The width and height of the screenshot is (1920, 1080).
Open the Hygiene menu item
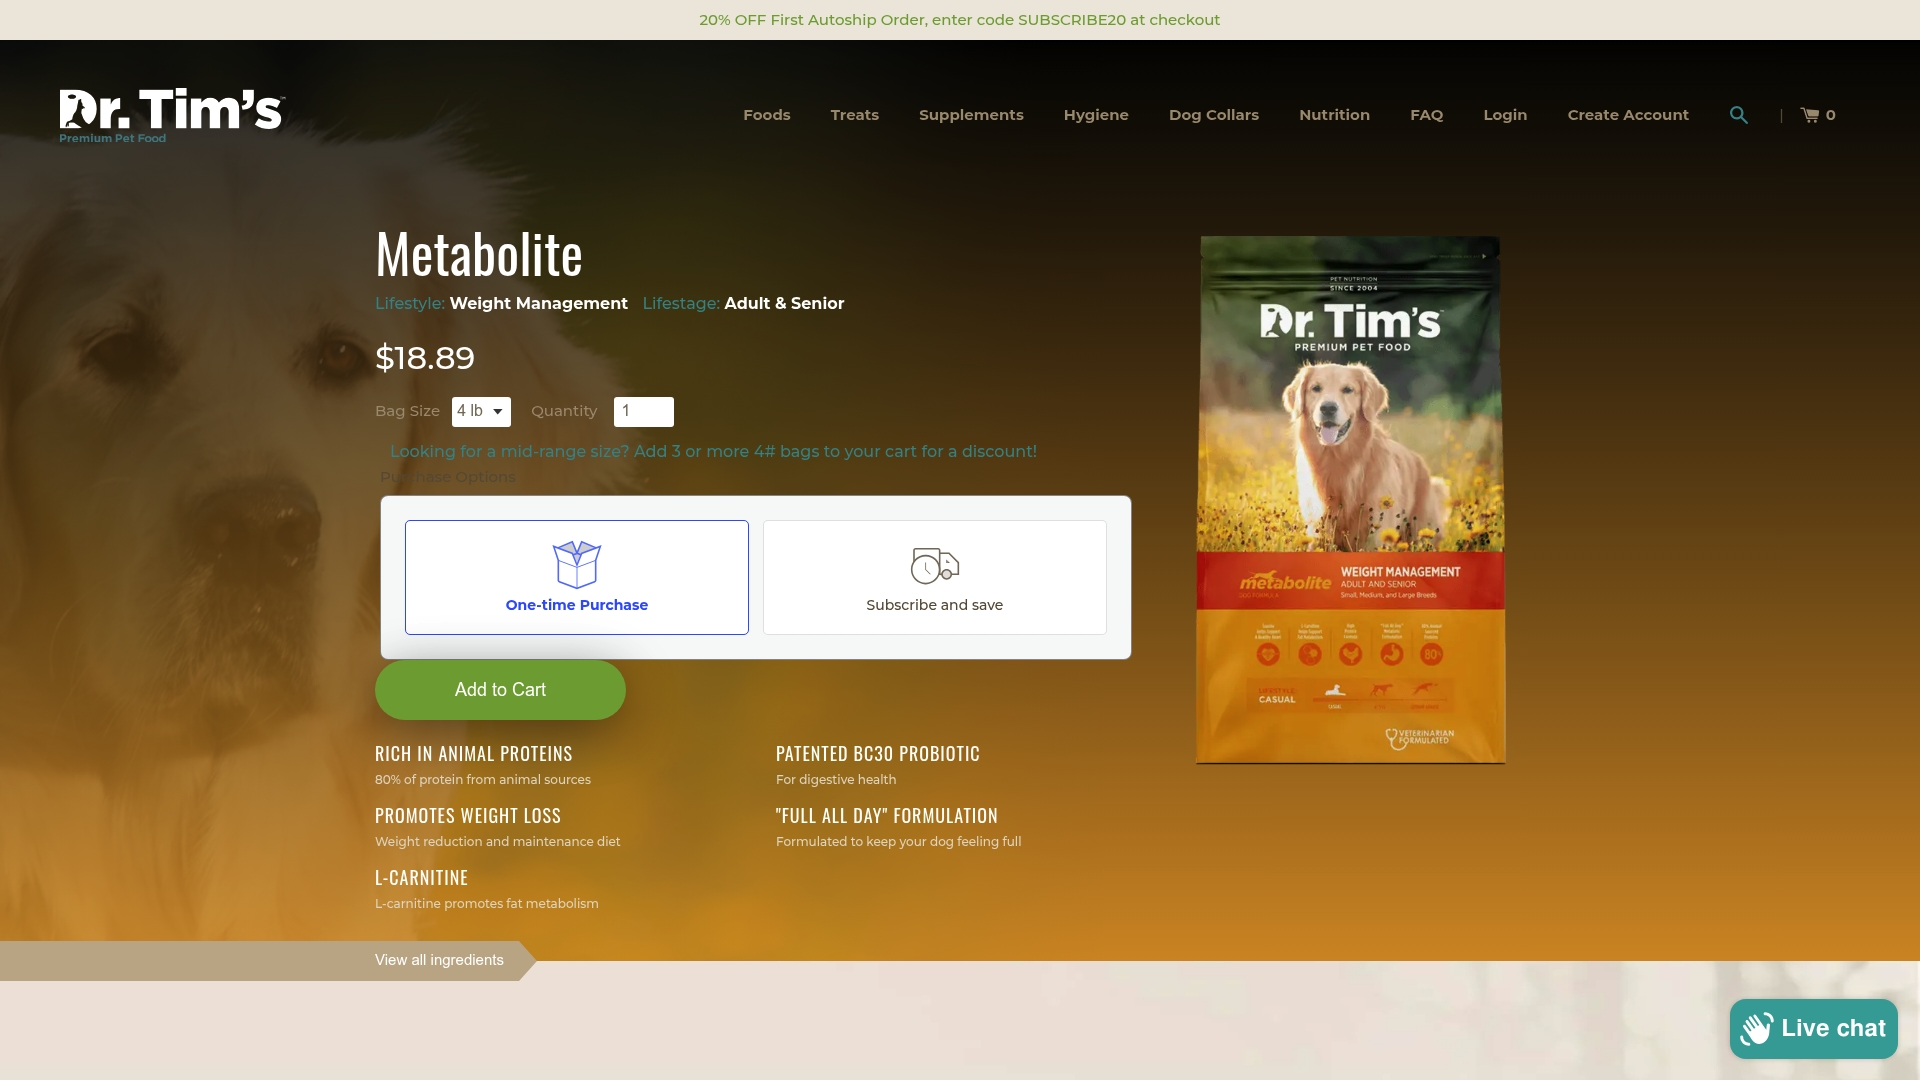click(x=1096, y=115)
